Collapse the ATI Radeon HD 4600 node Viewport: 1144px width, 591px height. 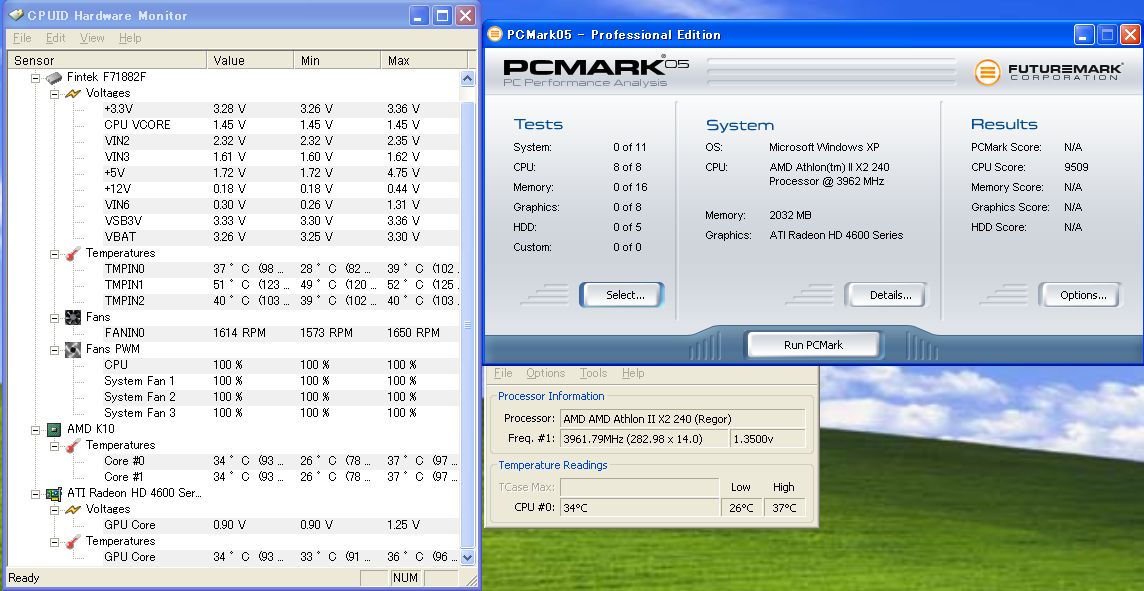pyautogui.click(x=35, y=494)
